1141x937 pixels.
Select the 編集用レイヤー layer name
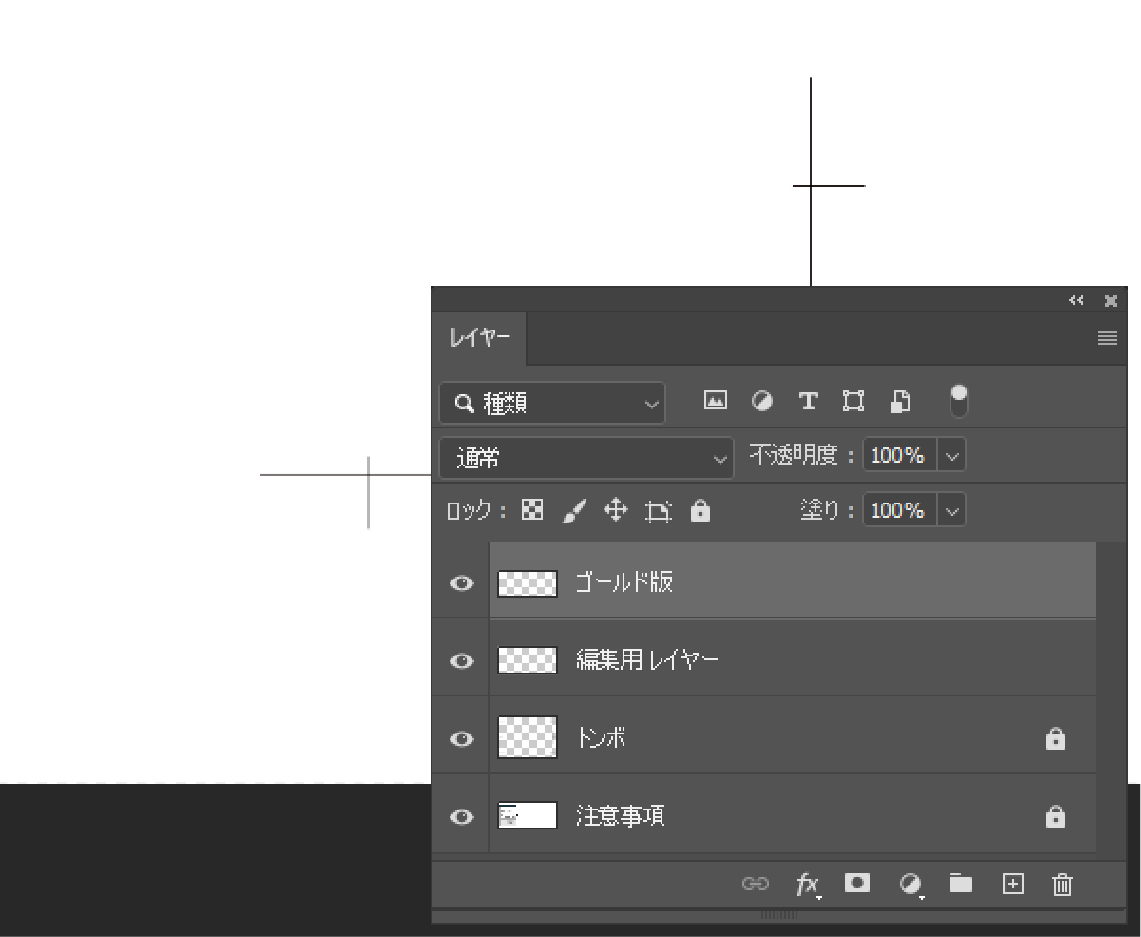(647, 660)
